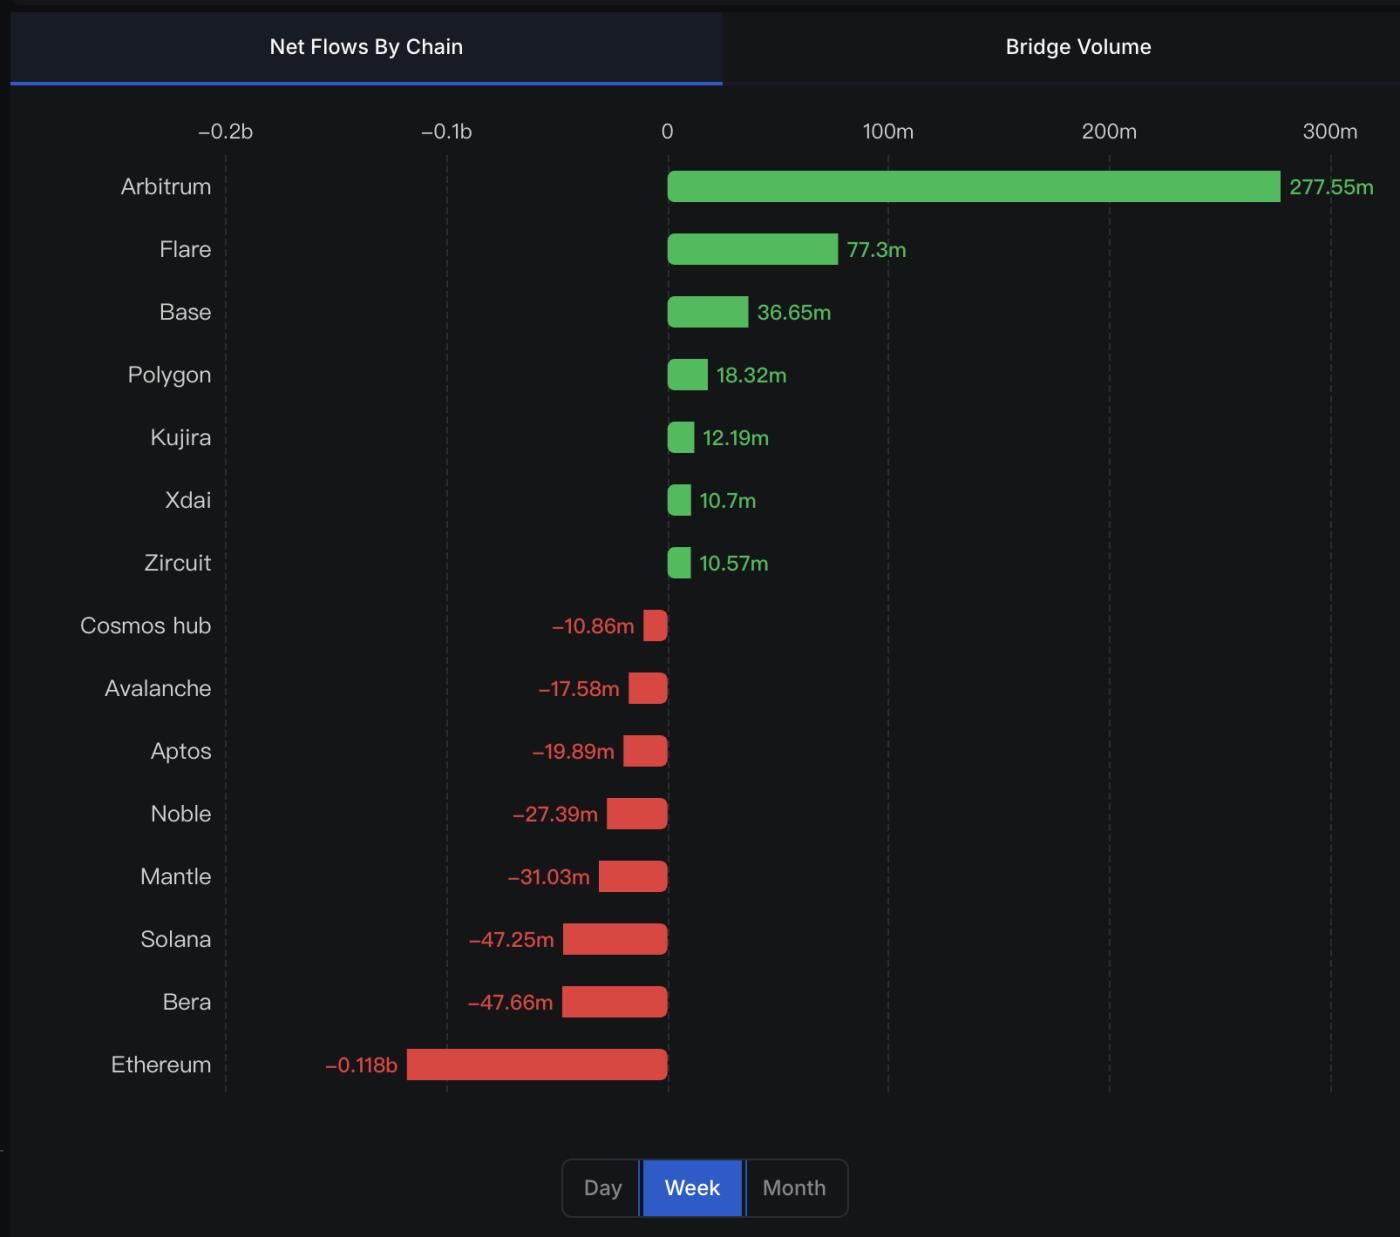Click the Kujira green inflow bar
The width and height of the screenshot is (1400, 1237).
pyautogui.click(x=681, y=438)
